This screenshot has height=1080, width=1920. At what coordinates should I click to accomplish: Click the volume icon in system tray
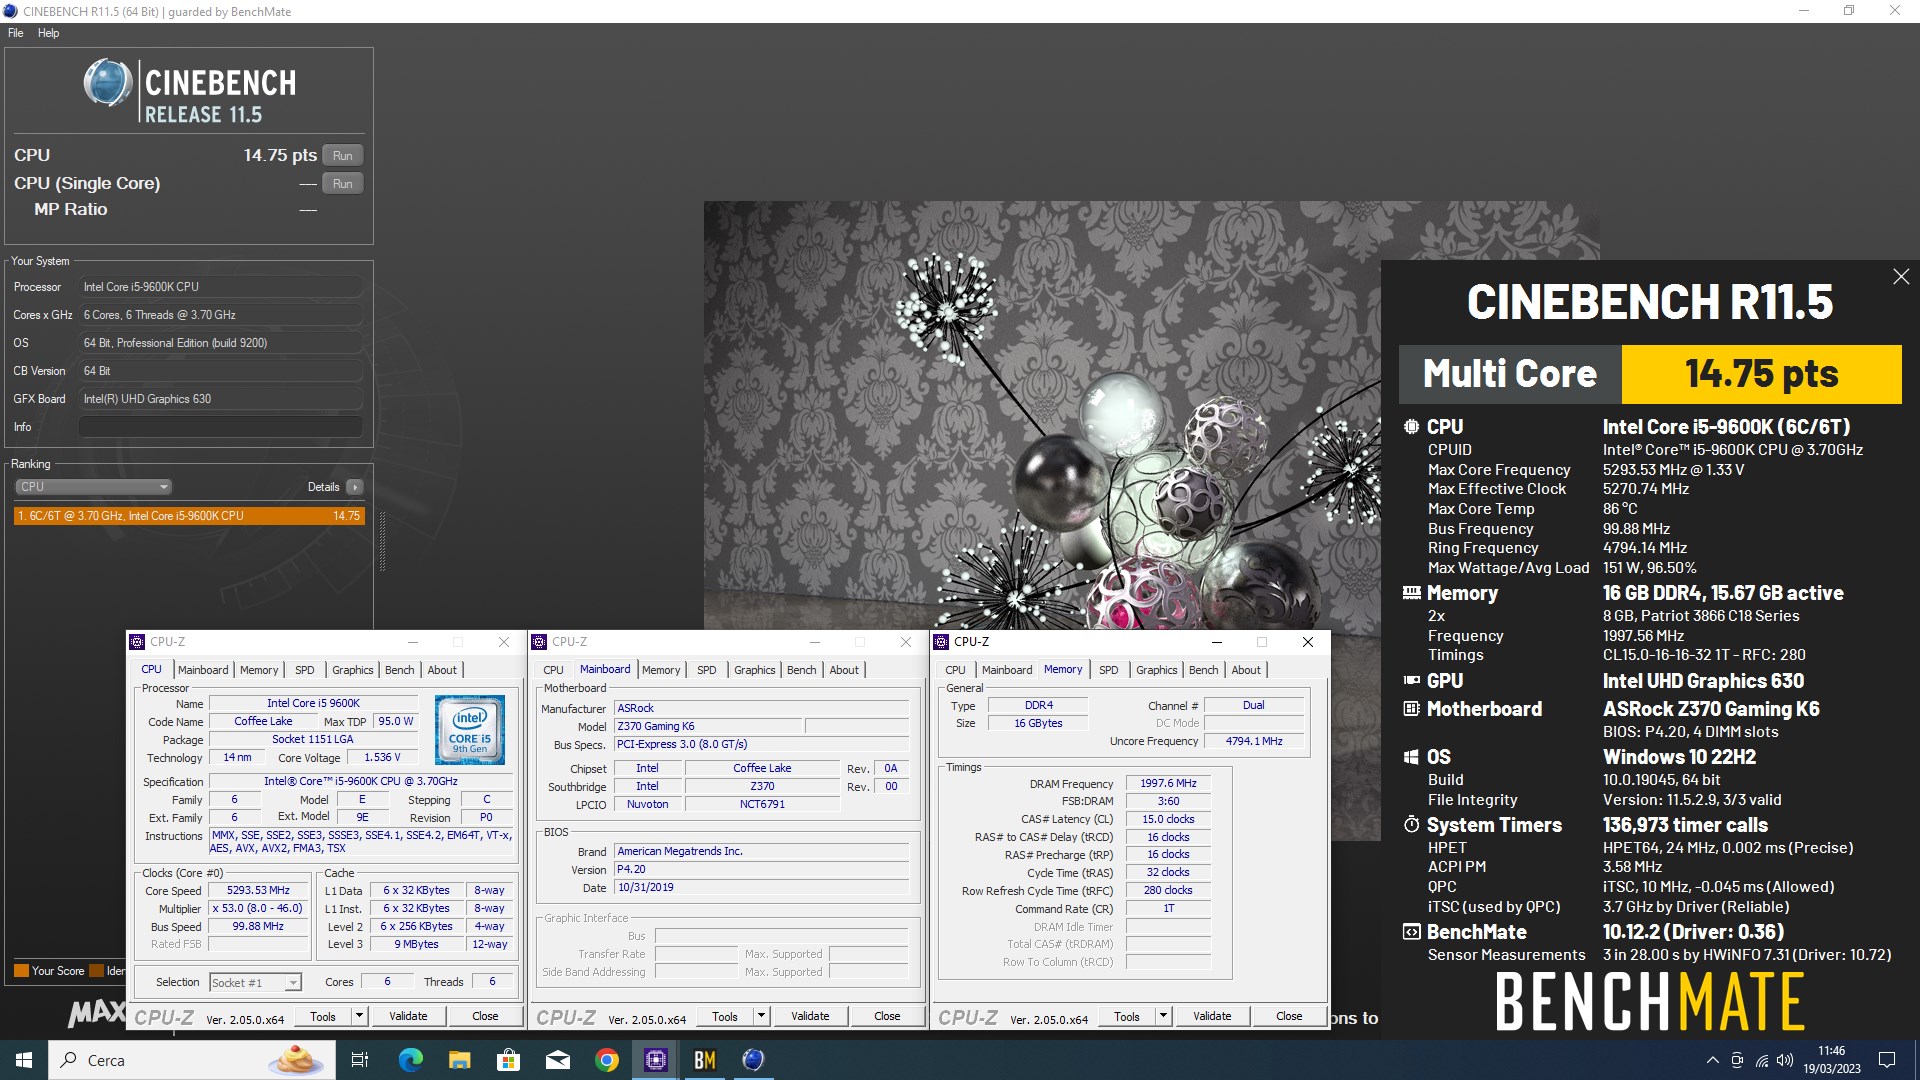click(1785, 1060)
